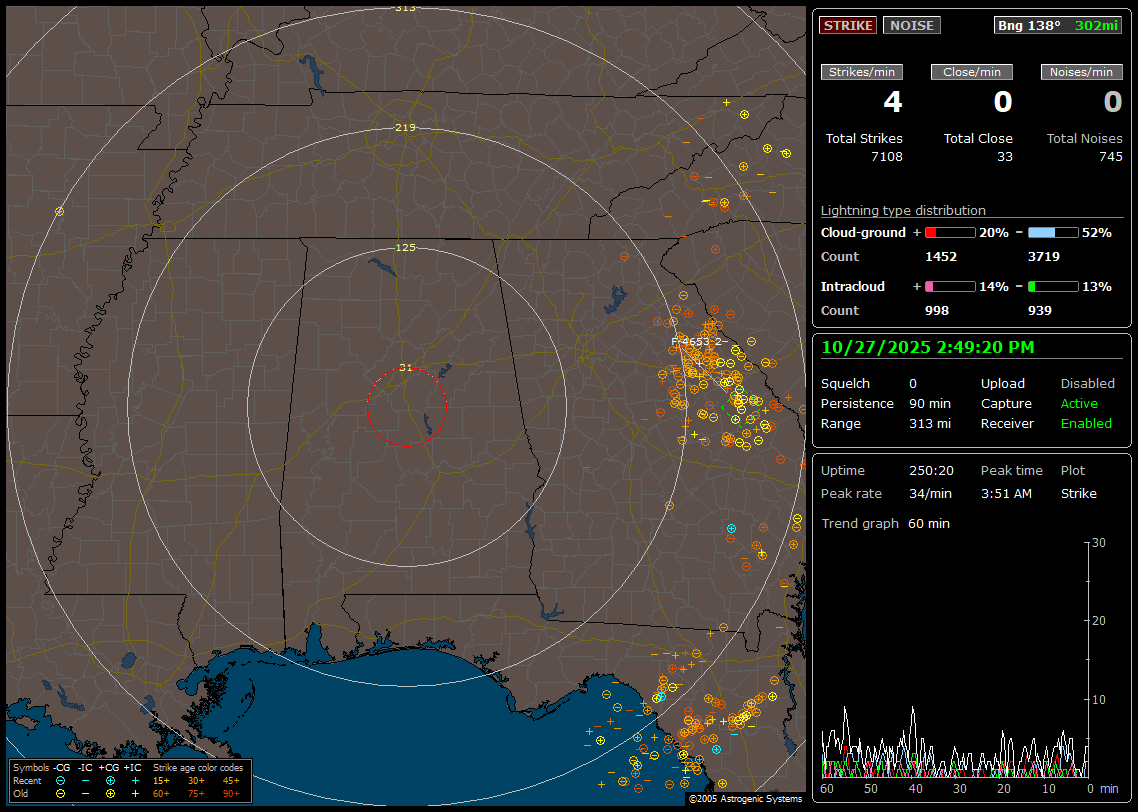Click the negative cloud-ground blue percentage bar
Screen dimensions: 1138x812
[x=1053, y=232]
